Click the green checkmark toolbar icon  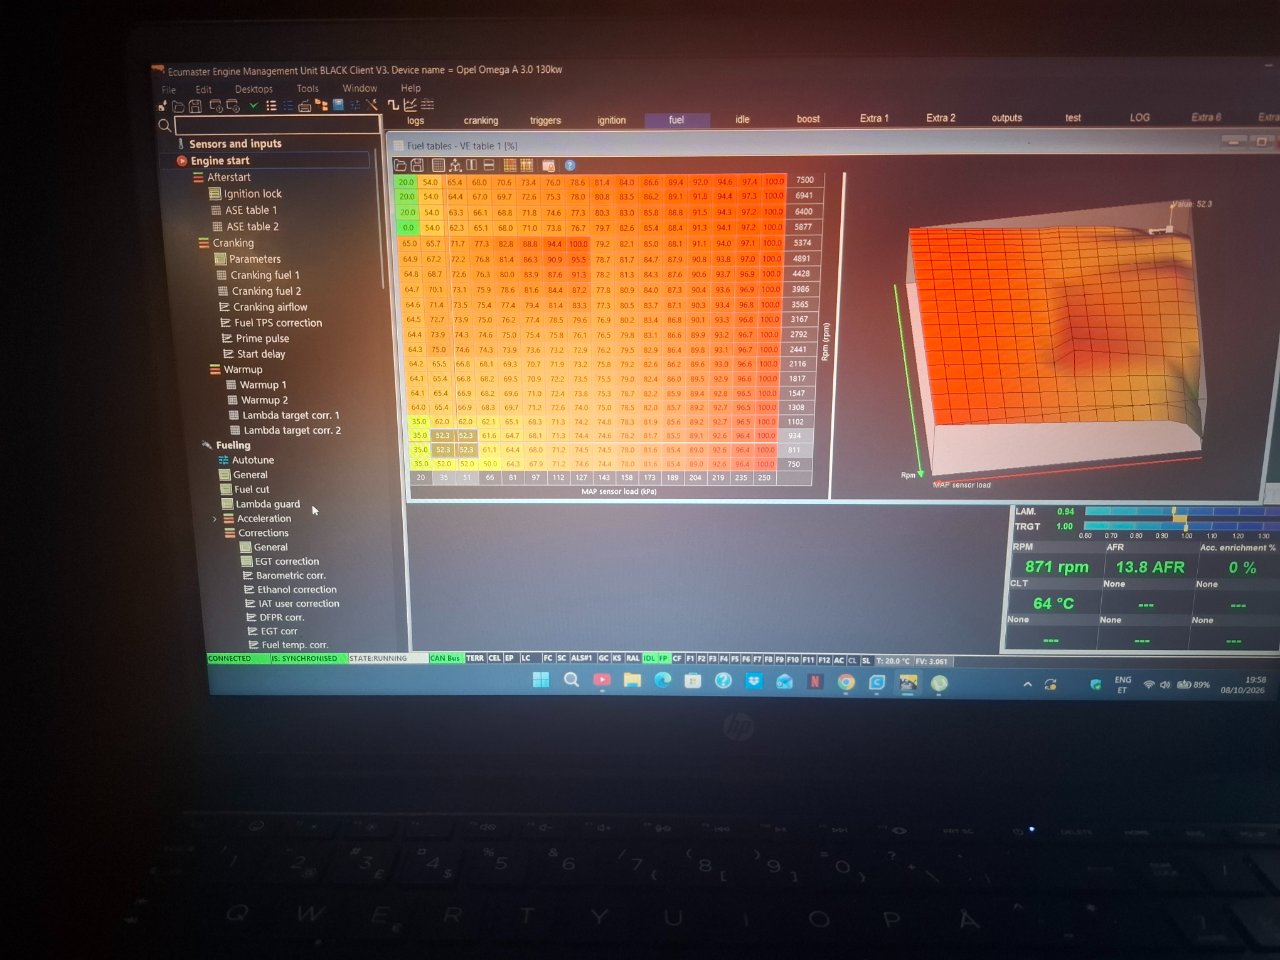pos(254,105)
